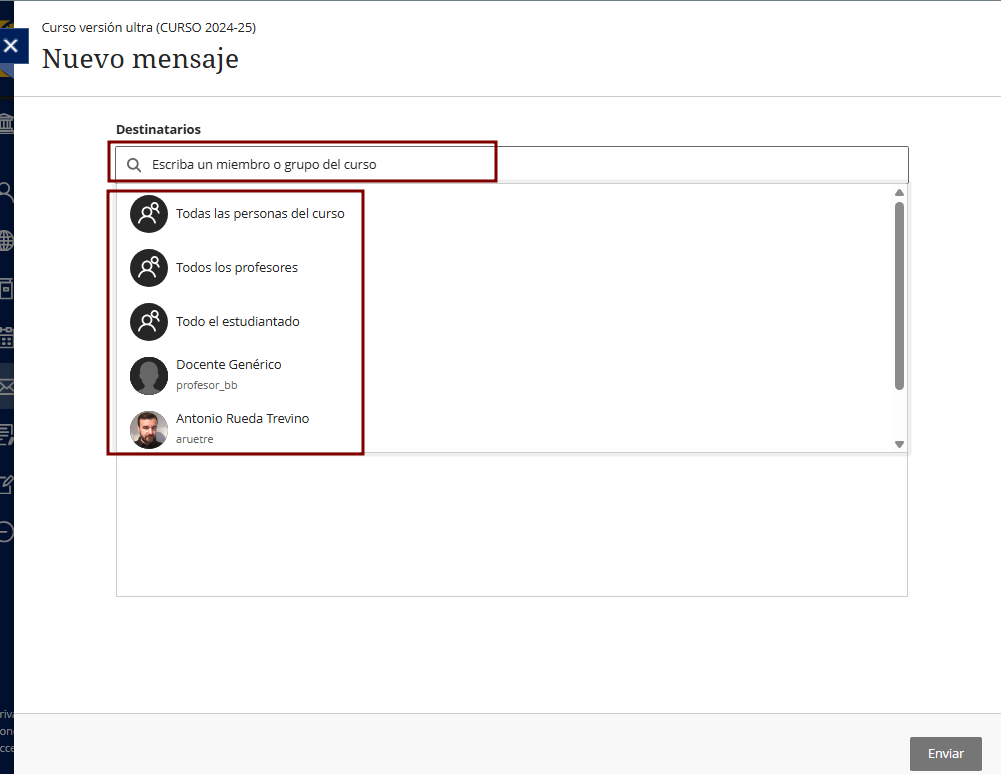Click Antonio Rueda Trevino's profile photo
The height and width of the screenshot is (774, 1001).
[x=149, y=429]
